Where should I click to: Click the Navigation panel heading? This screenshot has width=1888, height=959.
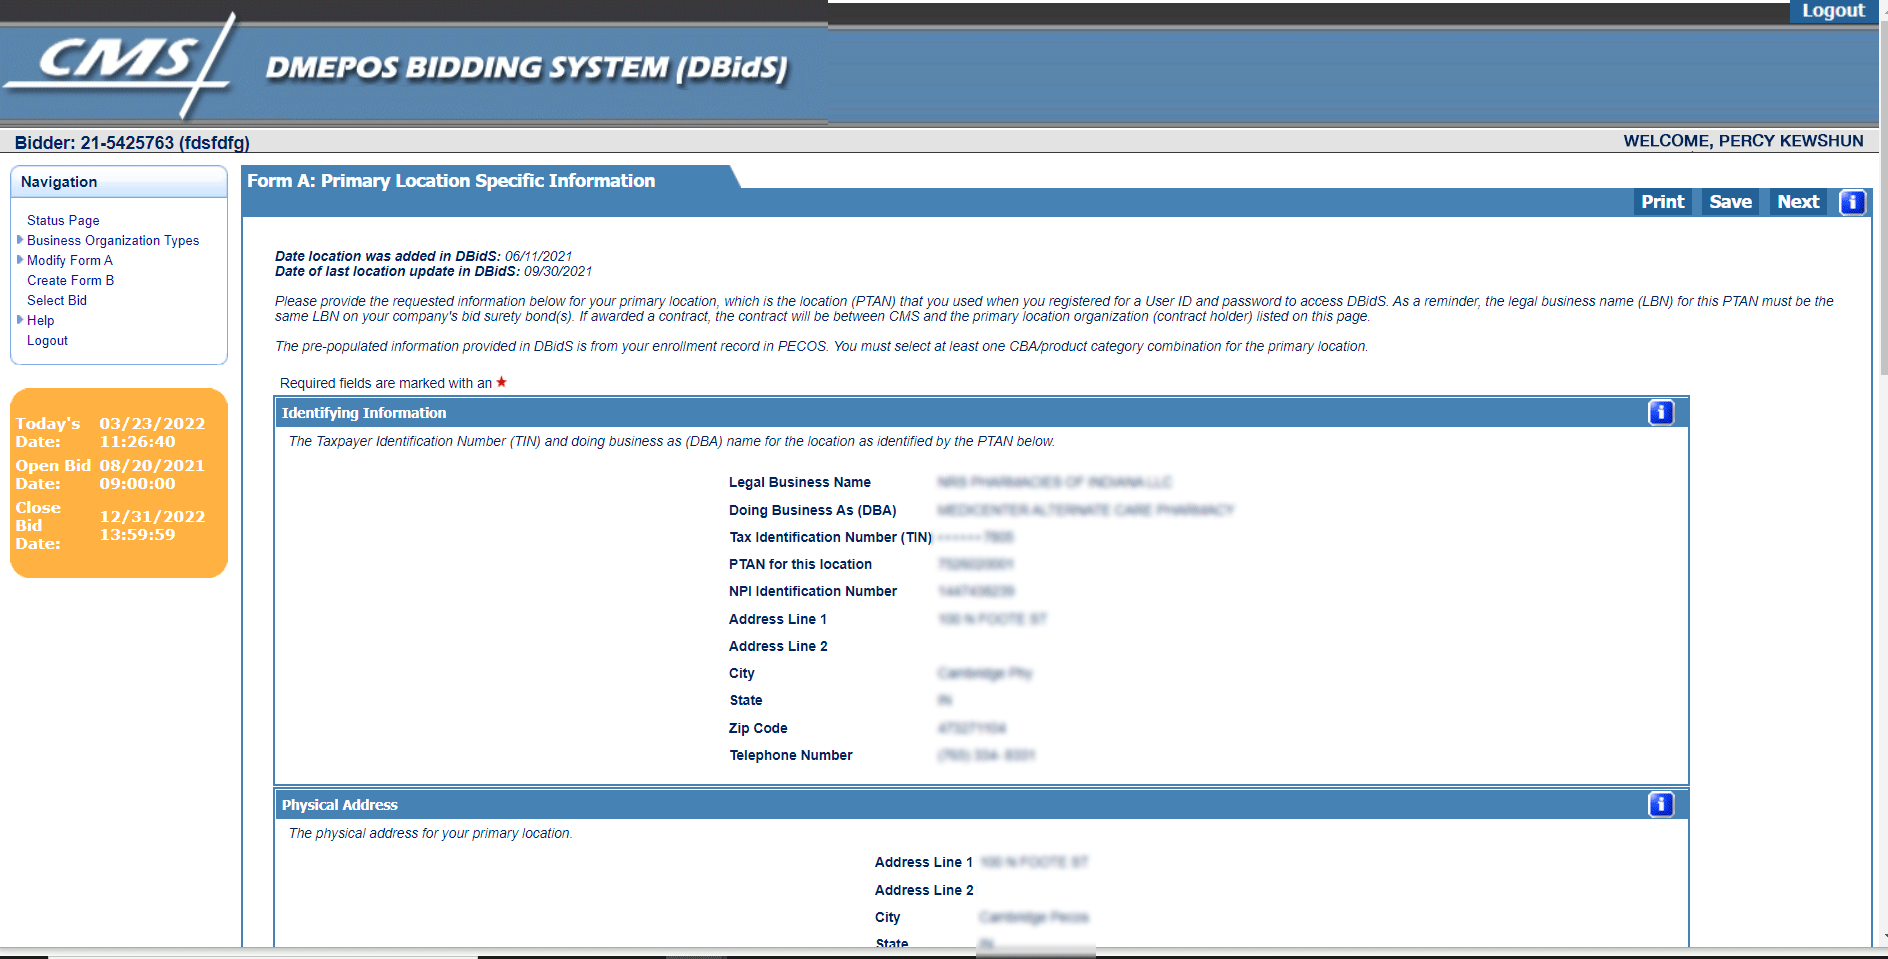click(x=59, y=182)
